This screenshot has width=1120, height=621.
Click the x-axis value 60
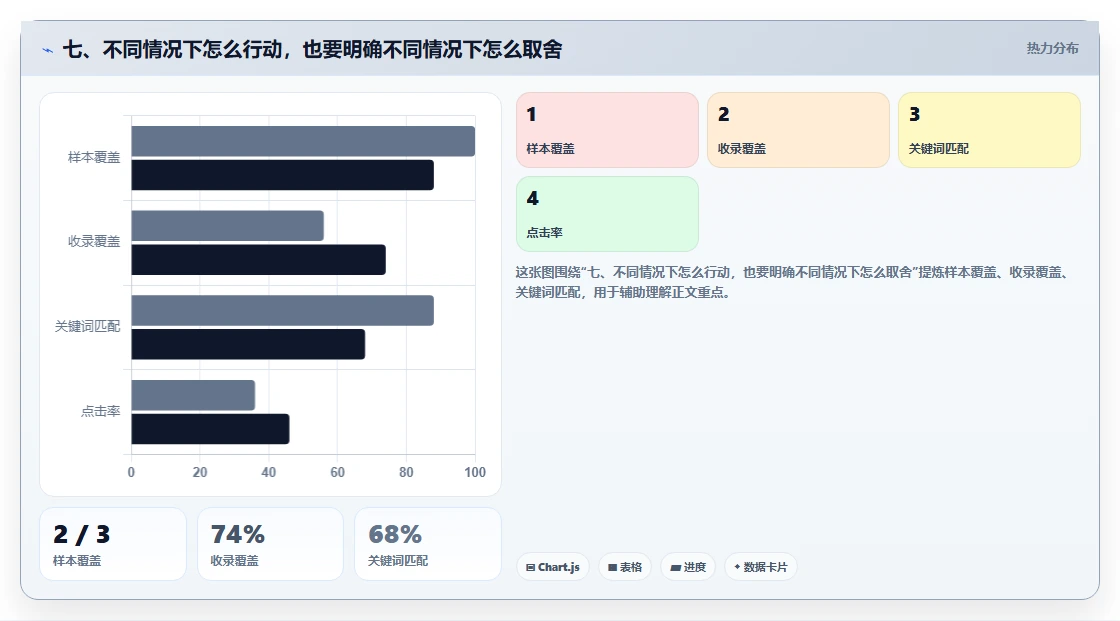pos(337,472)
